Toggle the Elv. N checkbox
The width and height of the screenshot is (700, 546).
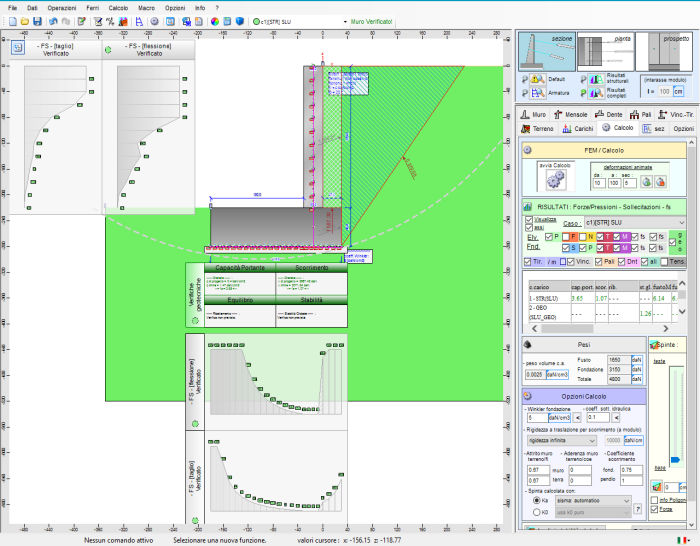583,237
